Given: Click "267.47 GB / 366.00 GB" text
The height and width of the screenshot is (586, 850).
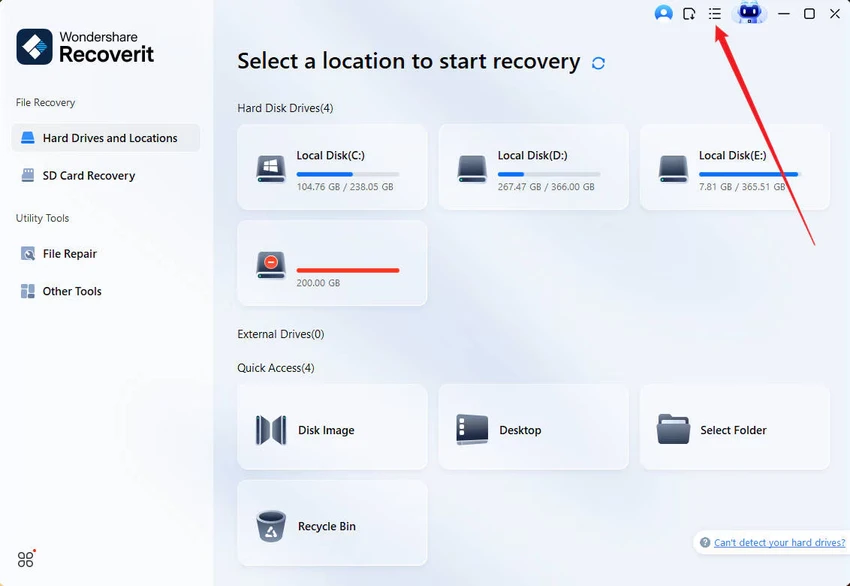Looking at the screenshot, I should (x=546, y=186).
